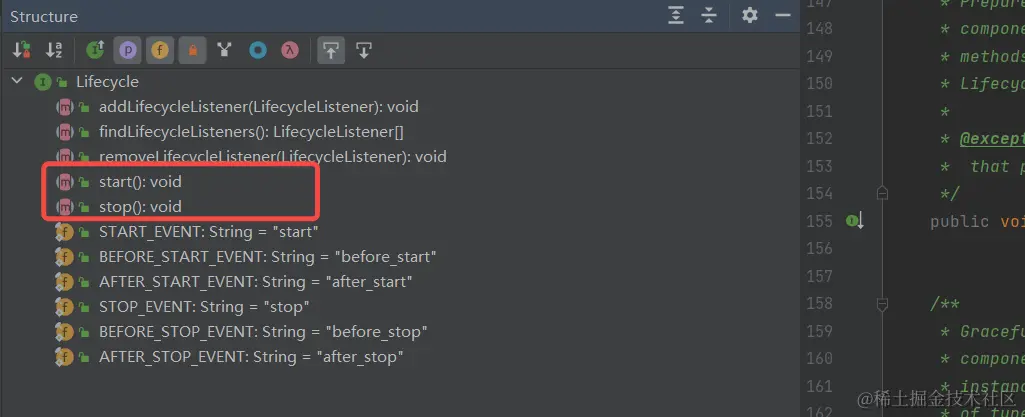Select the start(): void method
Image resolution: width=1025 pixels, height=417 pixels.
click(x=140, y=182)
